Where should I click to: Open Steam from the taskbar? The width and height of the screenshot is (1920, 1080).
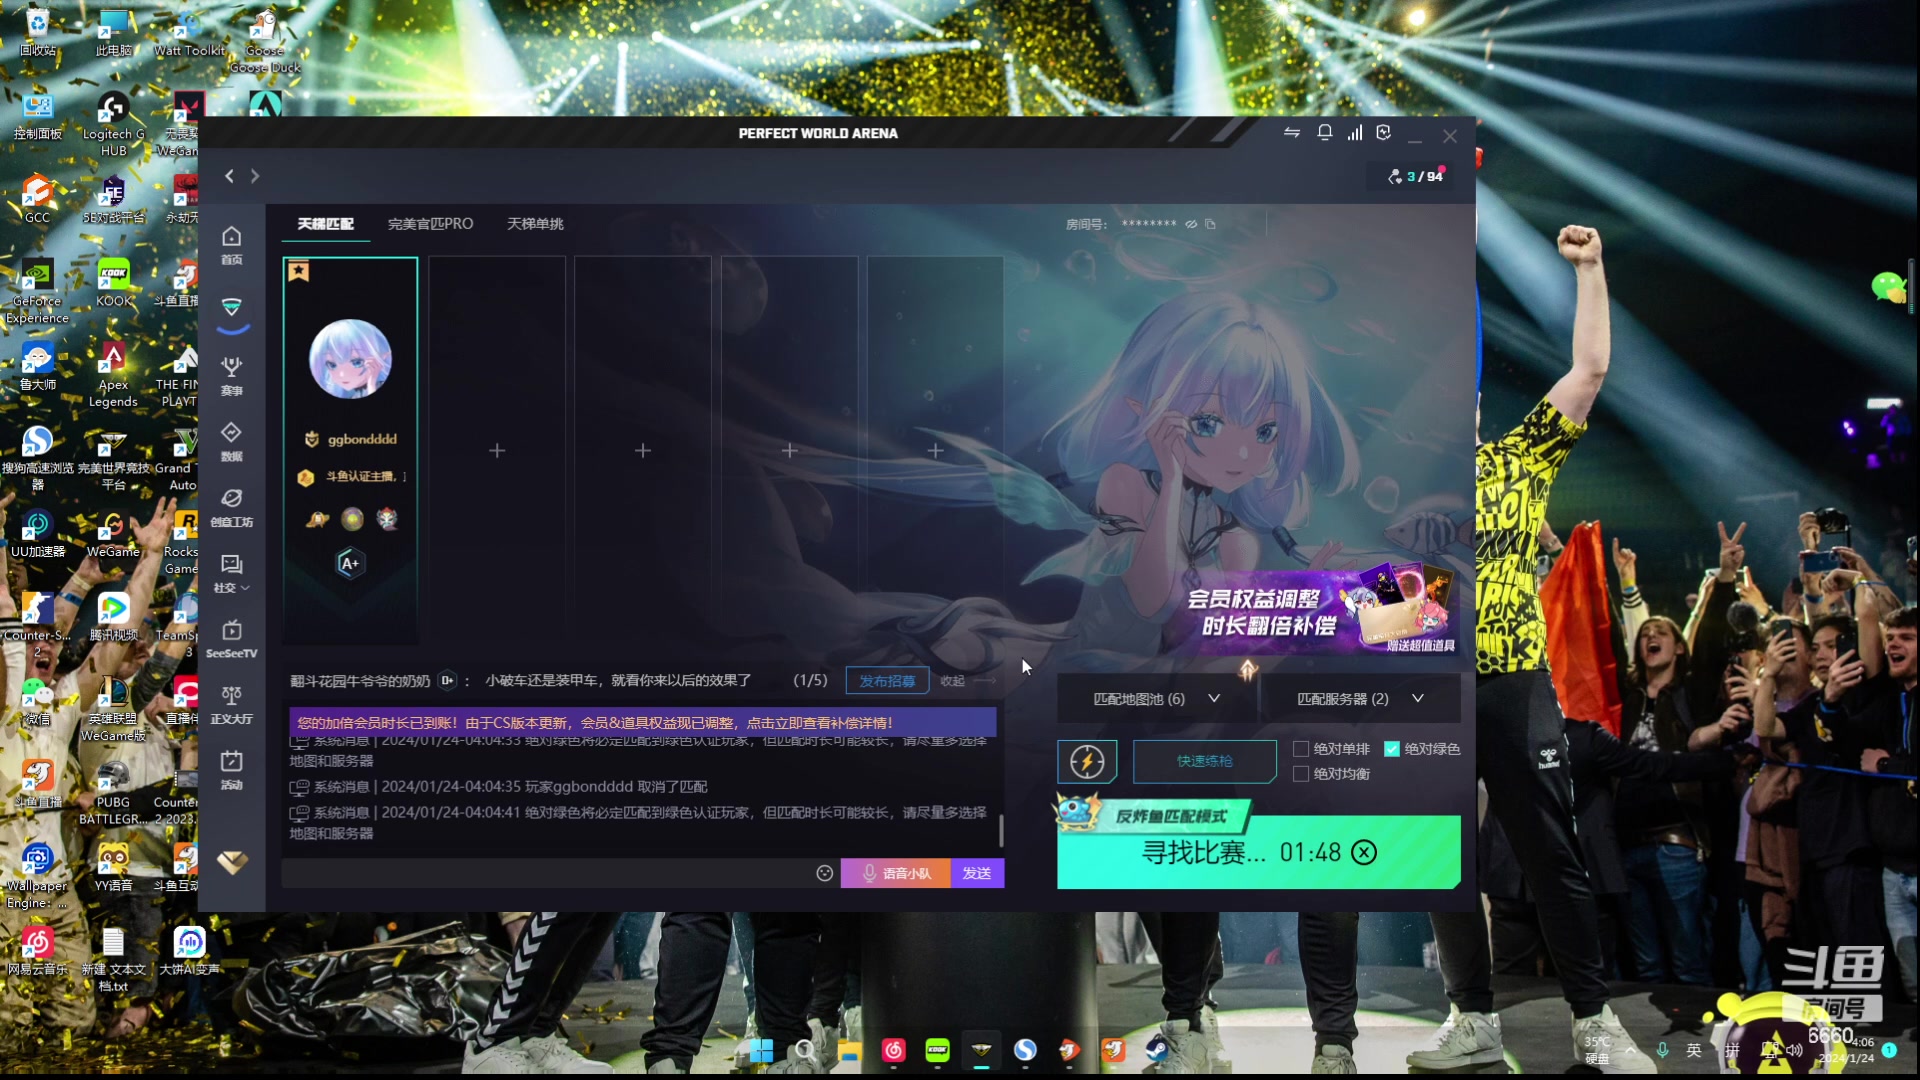click(x=1157, y=1050)
